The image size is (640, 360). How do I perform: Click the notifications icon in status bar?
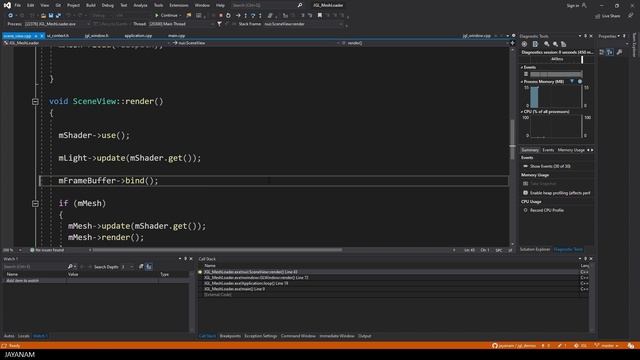coord(631,346)
